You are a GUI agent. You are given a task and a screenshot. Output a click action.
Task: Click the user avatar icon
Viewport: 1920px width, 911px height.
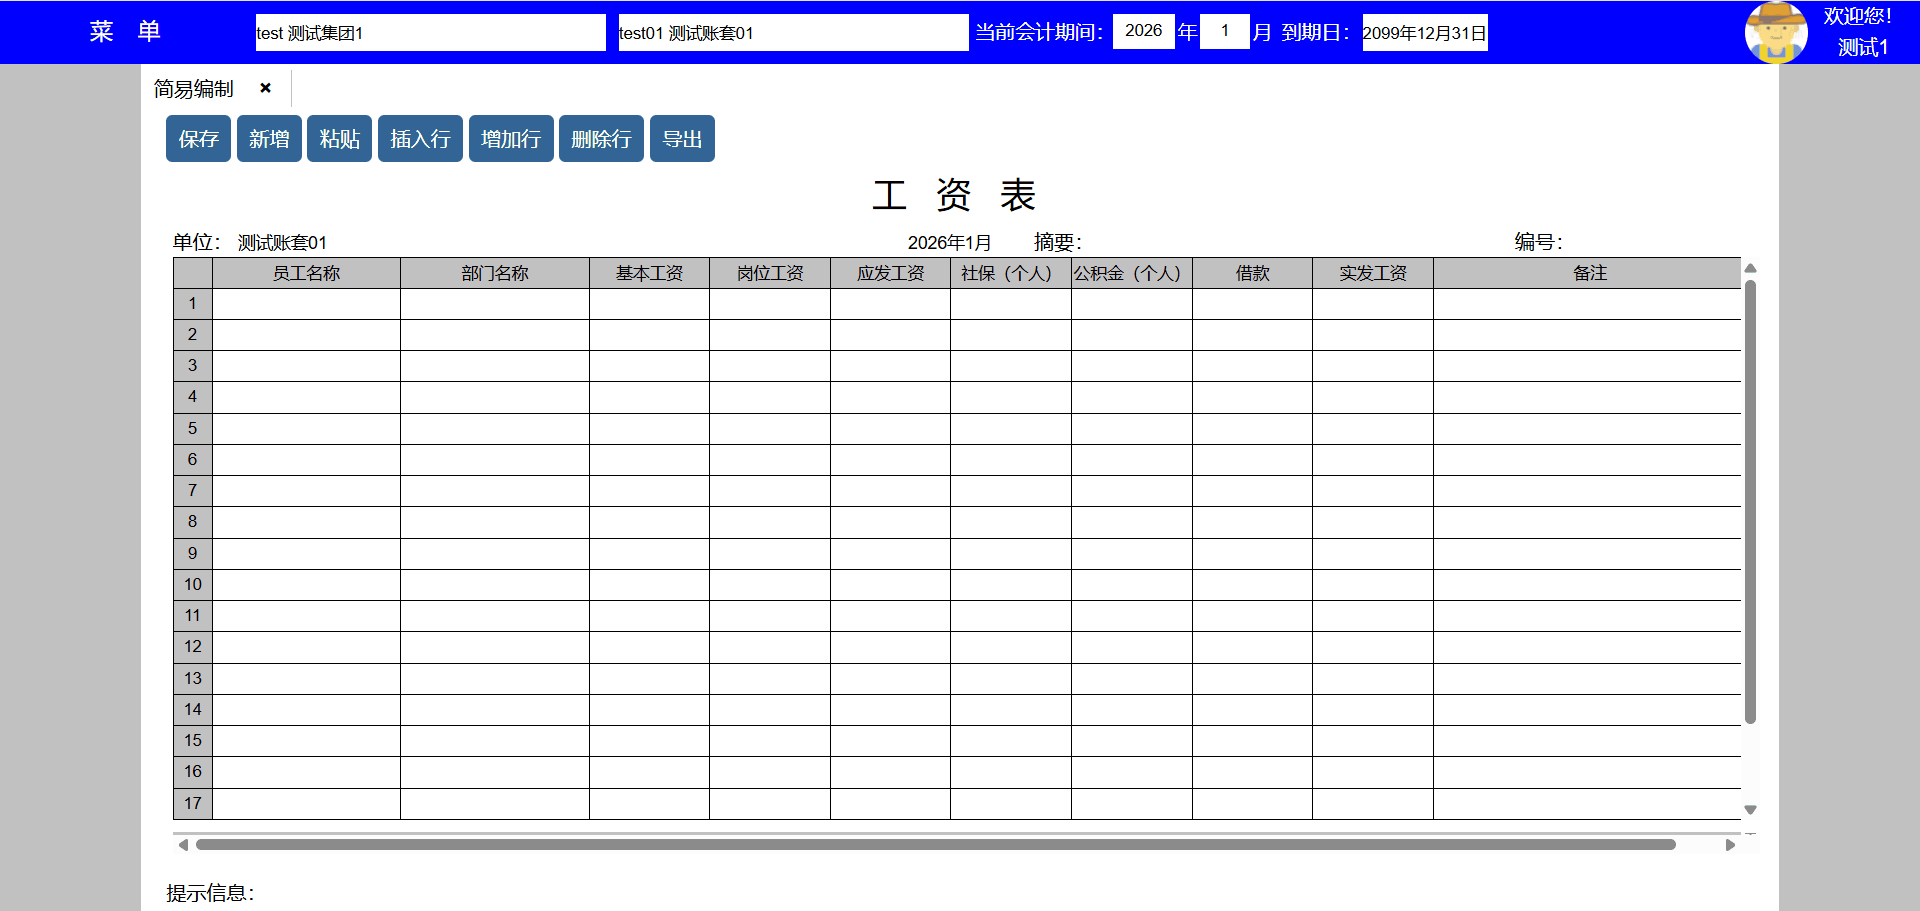pyautogui.click(x=1775, y=32)
